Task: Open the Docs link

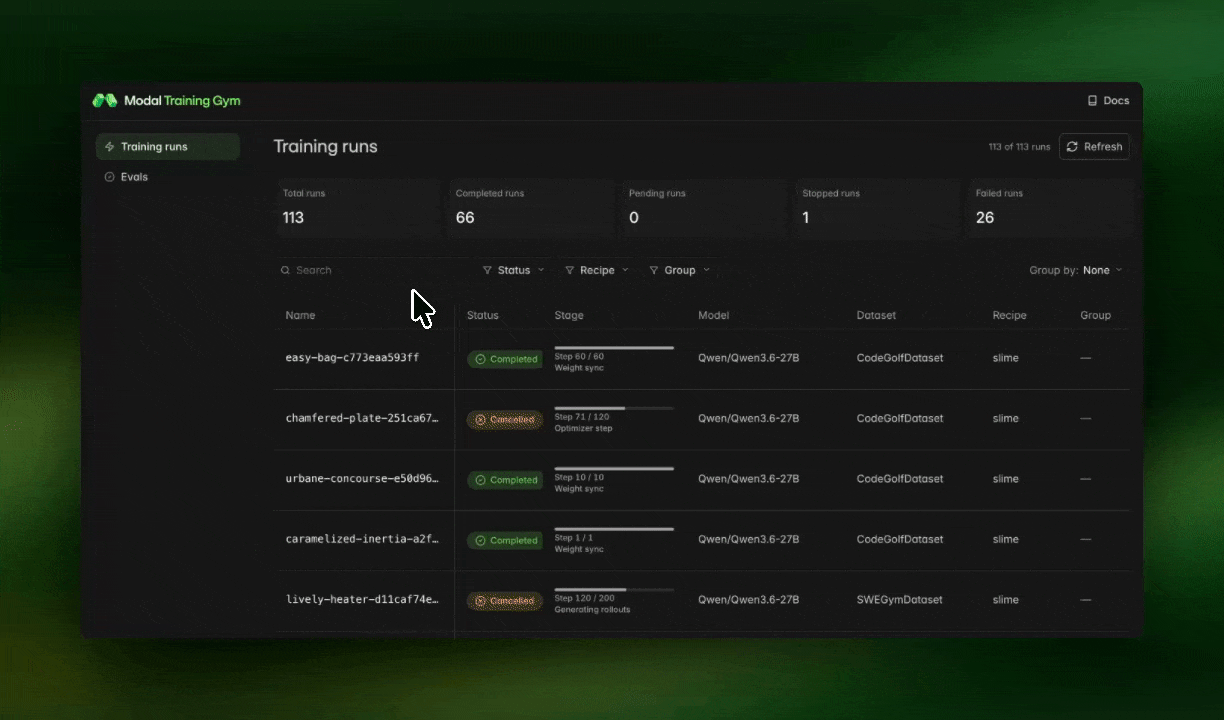Action: [1108, 101]
